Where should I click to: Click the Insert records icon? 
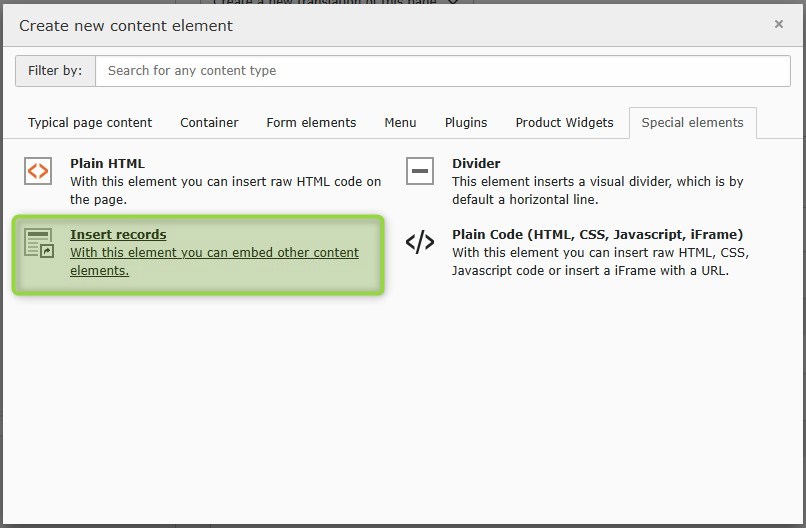tap(38, 243)
